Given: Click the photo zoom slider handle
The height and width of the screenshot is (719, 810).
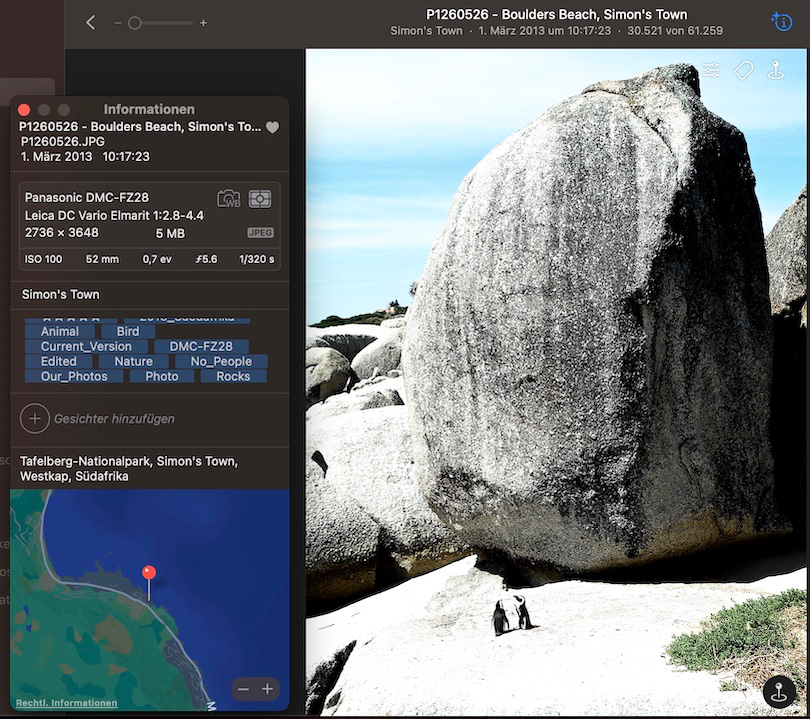Looking at the screenshot, I should (134, 22).
